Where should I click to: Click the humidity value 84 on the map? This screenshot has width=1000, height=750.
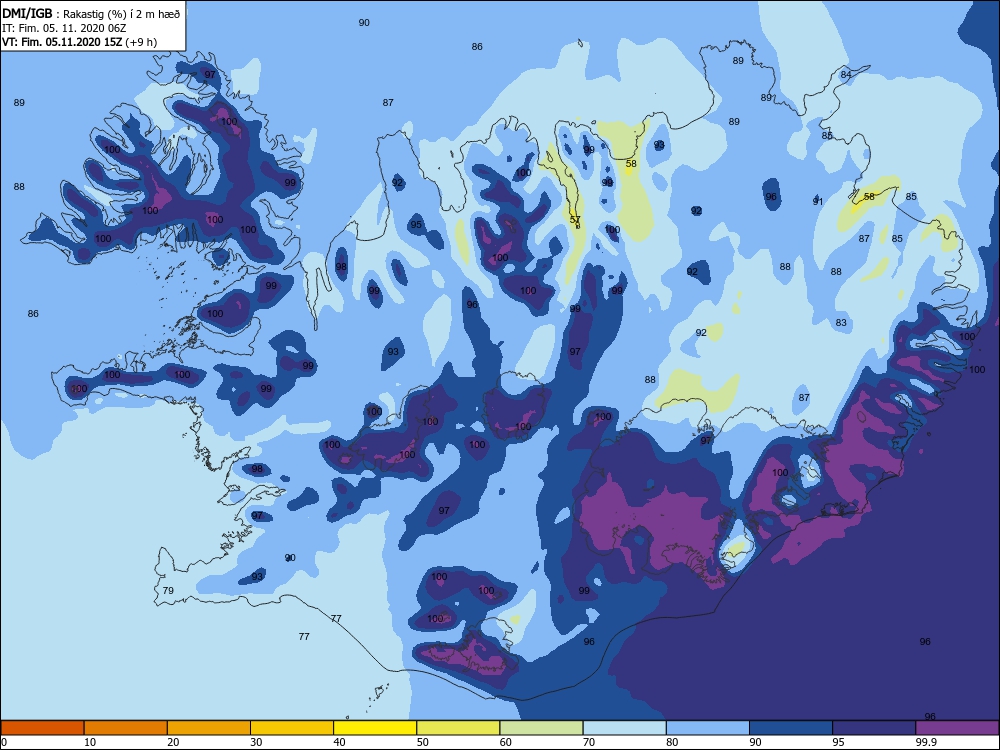pyautogui.click(x=846, y=75)
